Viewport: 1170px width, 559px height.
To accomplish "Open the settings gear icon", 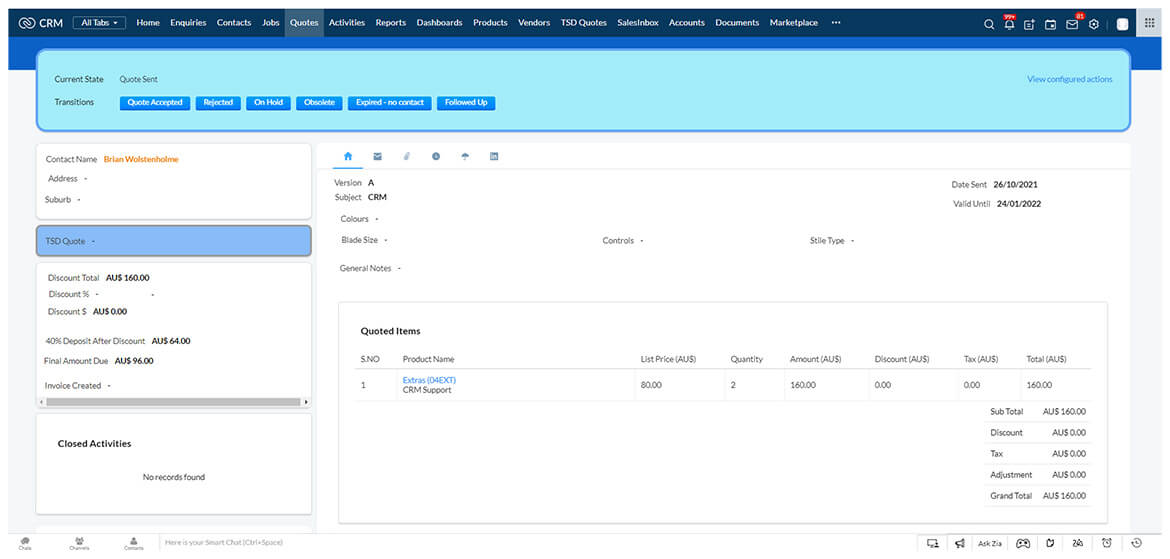I will [1094, 24].
